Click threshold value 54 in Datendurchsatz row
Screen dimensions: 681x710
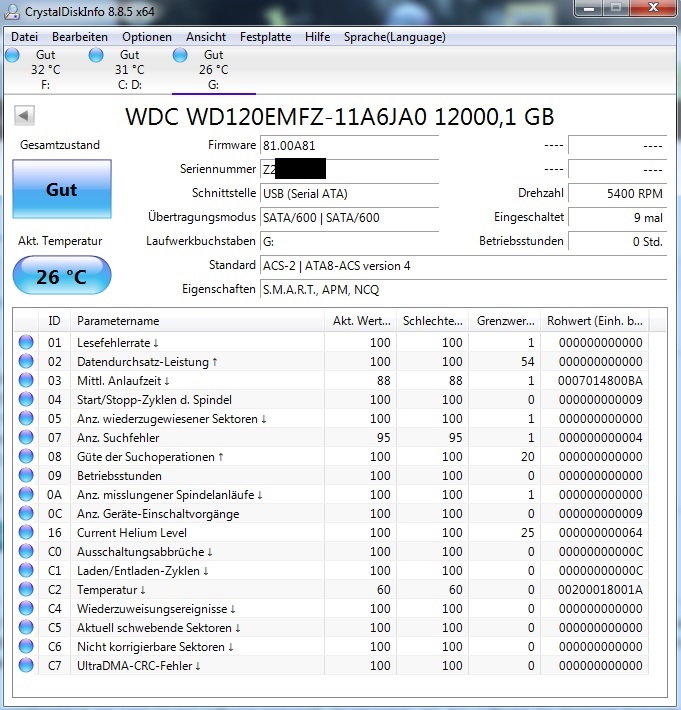tap(528, 361)
